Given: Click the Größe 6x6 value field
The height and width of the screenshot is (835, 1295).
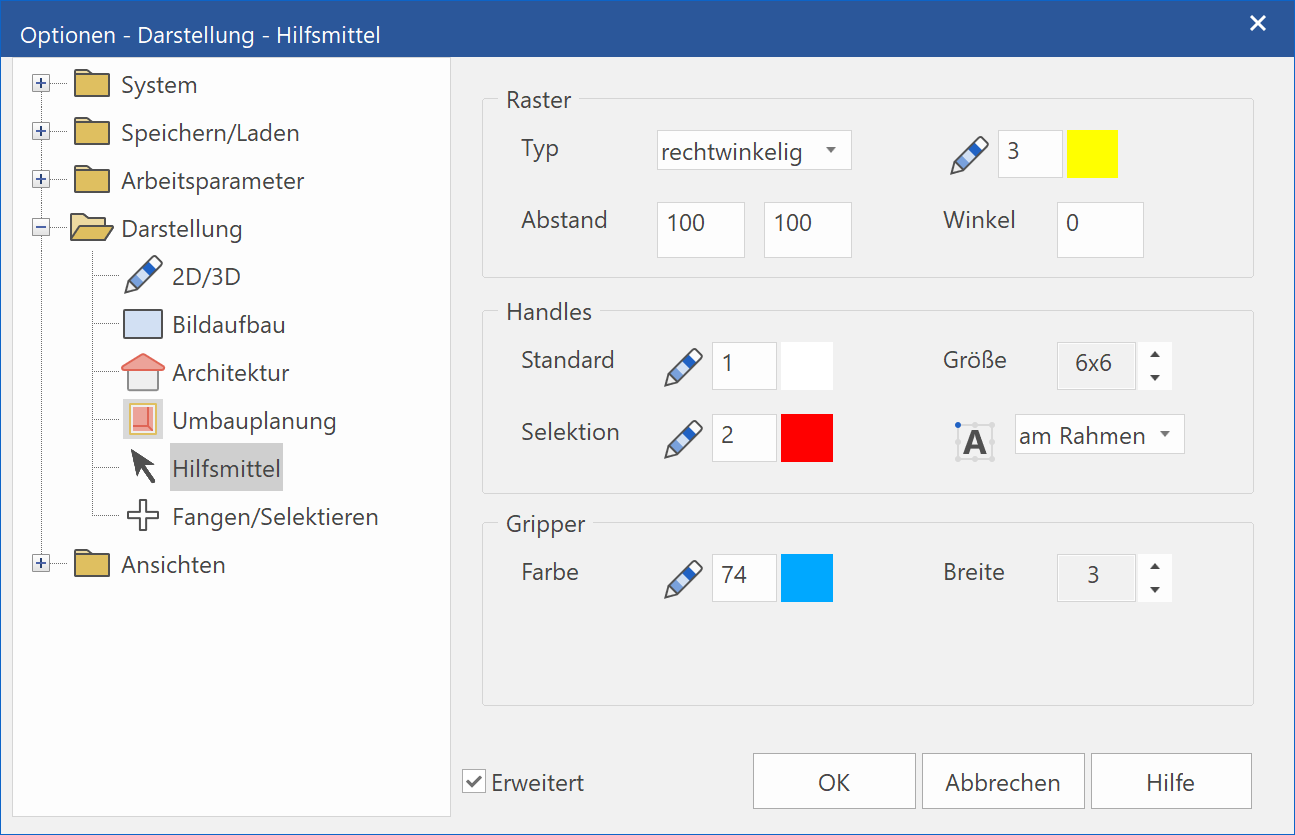Looking at the screenshot, I should pos(1096,366).
